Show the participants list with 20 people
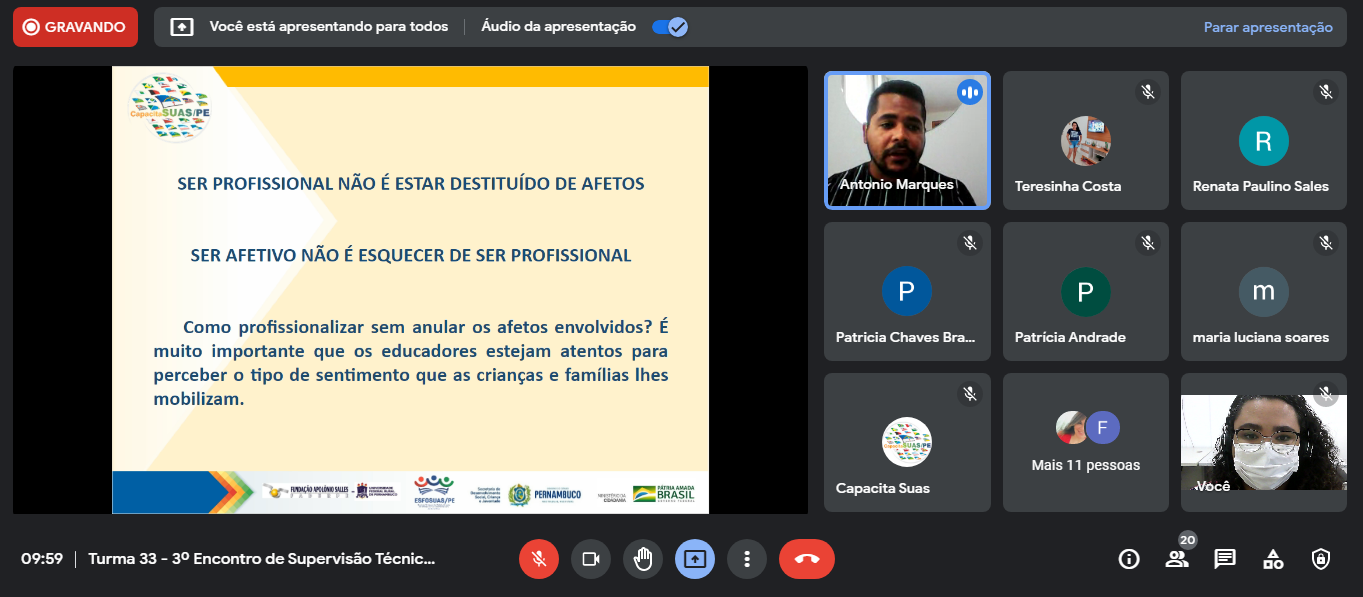The width and height of the screenshot is (1363, 597). click(x=1177, y=559)
